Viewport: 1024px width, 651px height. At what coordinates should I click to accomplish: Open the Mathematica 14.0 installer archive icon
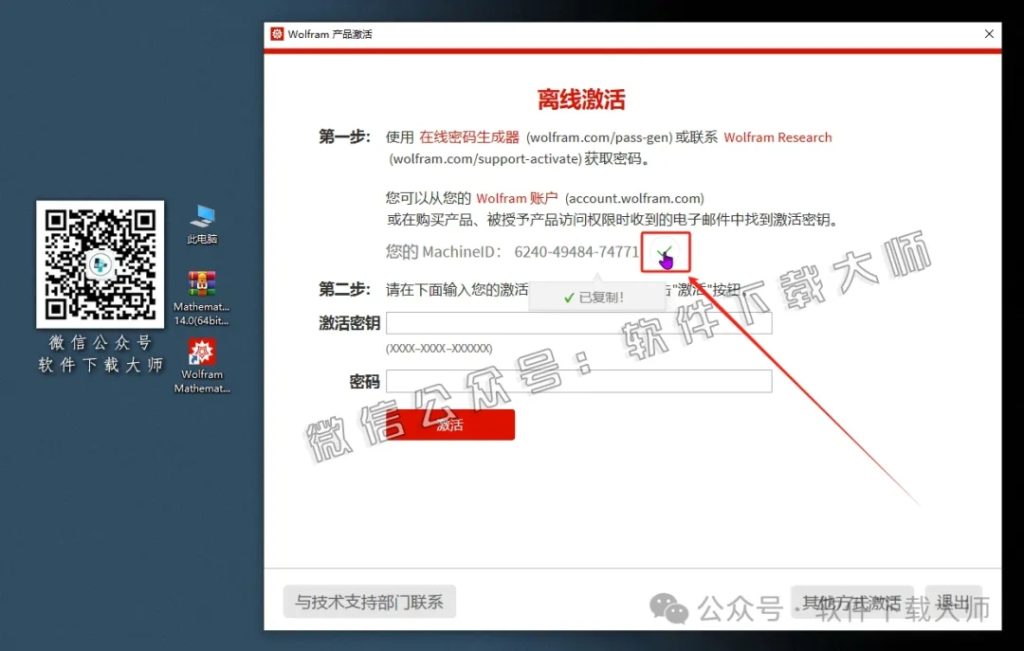(200, 281)
